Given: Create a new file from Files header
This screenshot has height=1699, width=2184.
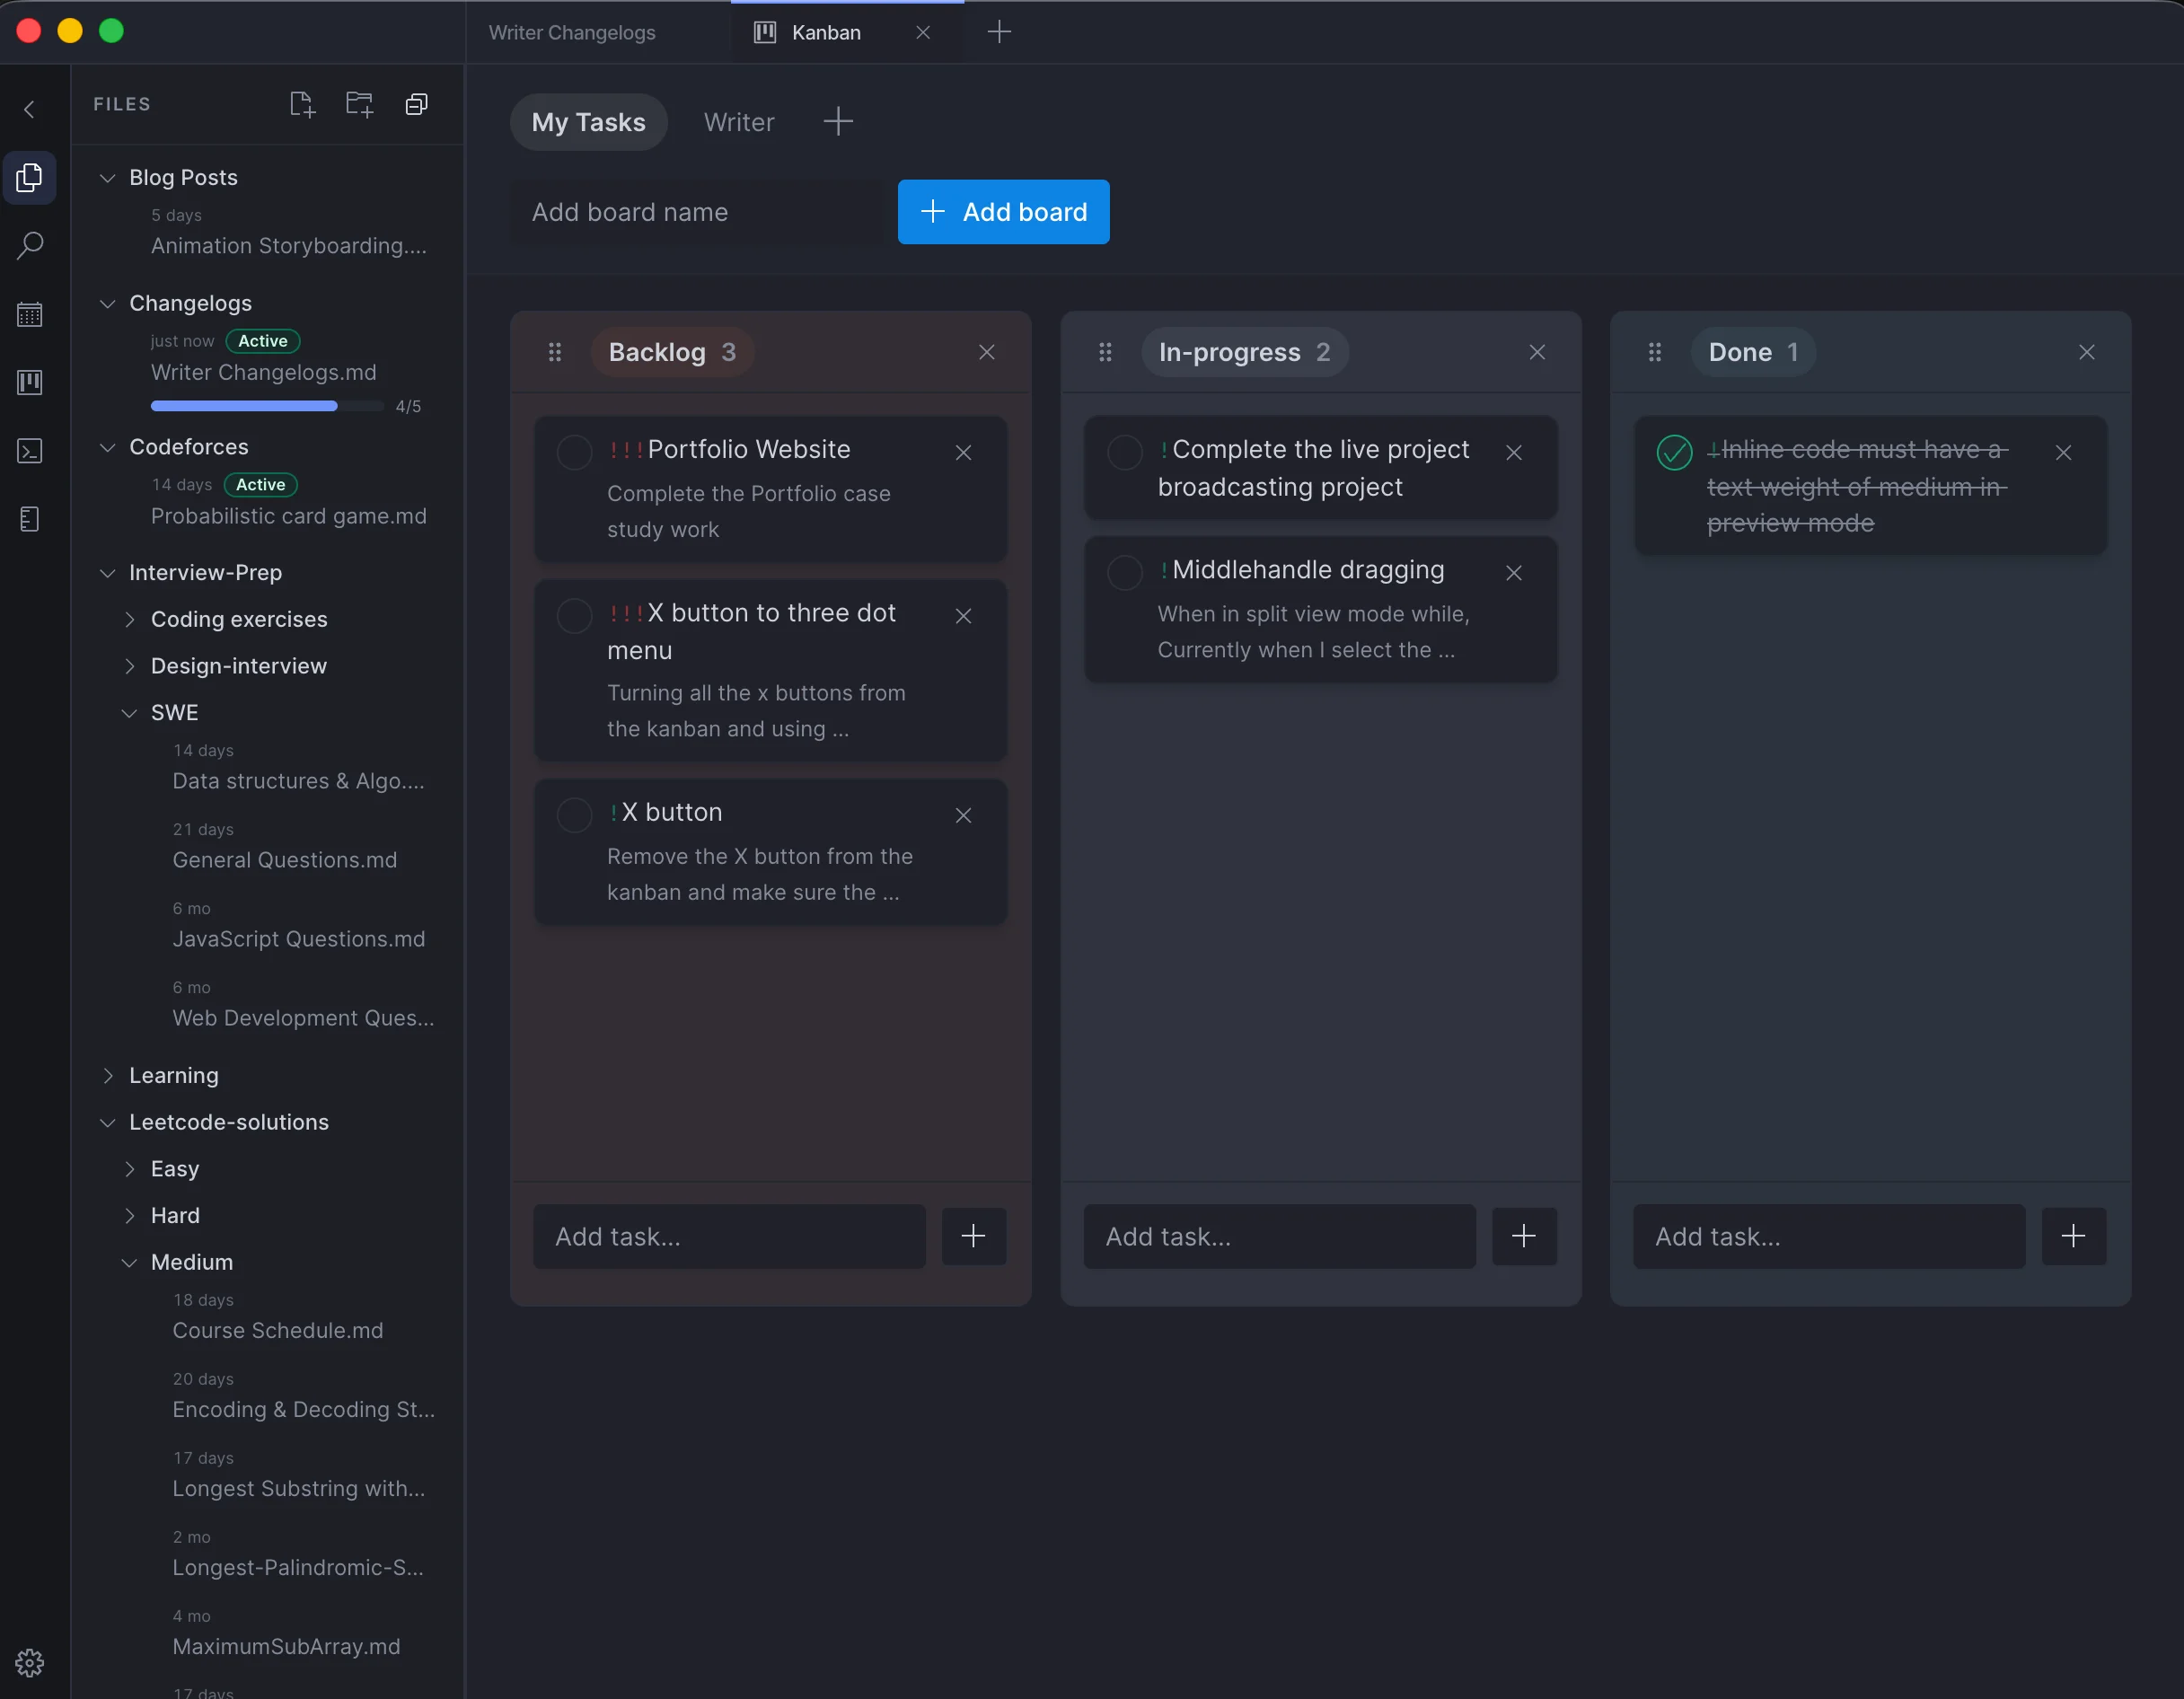Looking at the screenshot, I should coord(302,104).
